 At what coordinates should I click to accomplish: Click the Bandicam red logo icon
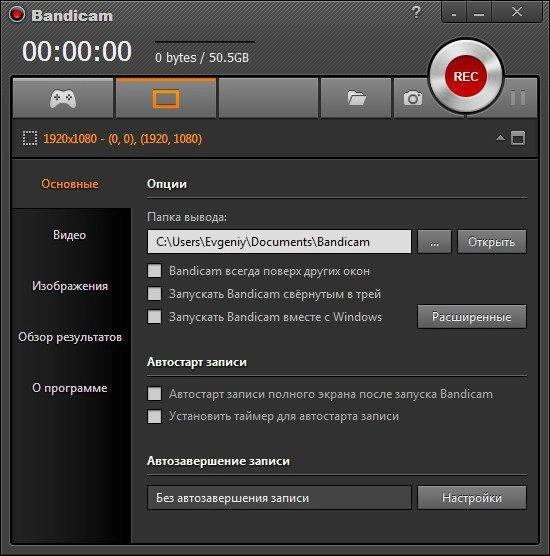17,15
